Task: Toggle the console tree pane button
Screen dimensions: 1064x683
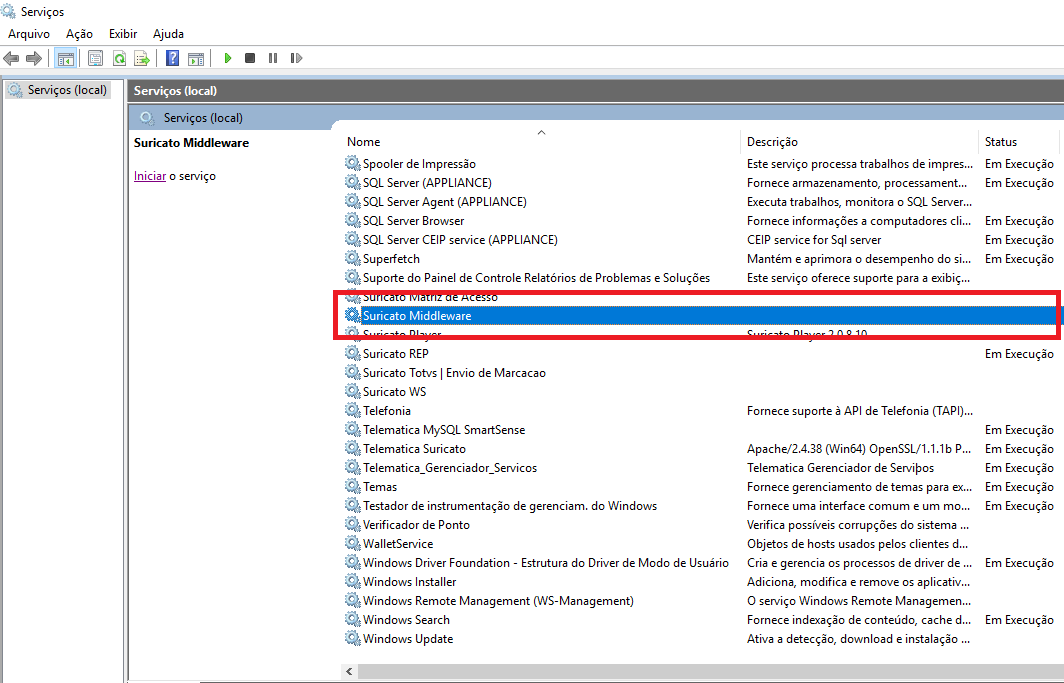Action: coord(65,58)
